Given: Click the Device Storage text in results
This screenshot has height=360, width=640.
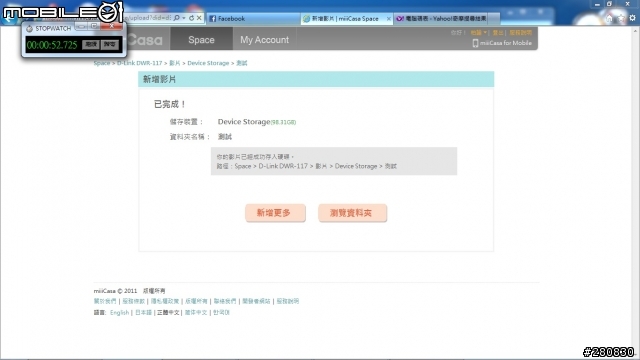Looking at the screenshot, I should click(244, 122).
